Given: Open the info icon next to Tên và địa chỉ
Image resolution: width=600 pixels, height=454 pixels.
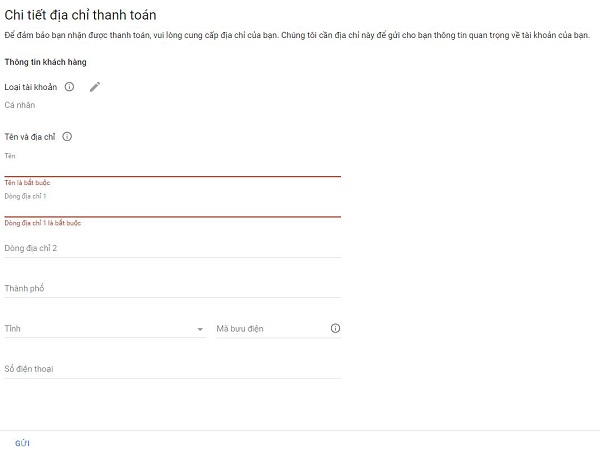Looking at the screenshot, I should coord(67,137).
